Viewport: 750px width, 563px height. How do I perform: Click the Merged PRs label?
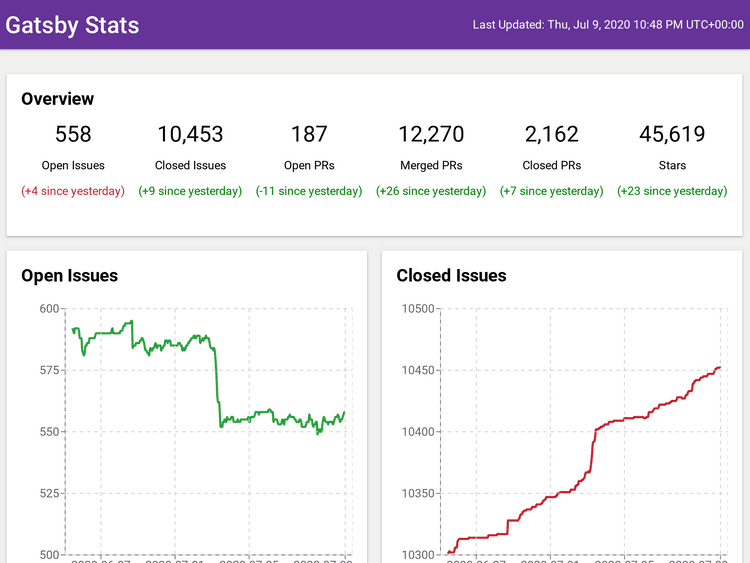point(431,165)
